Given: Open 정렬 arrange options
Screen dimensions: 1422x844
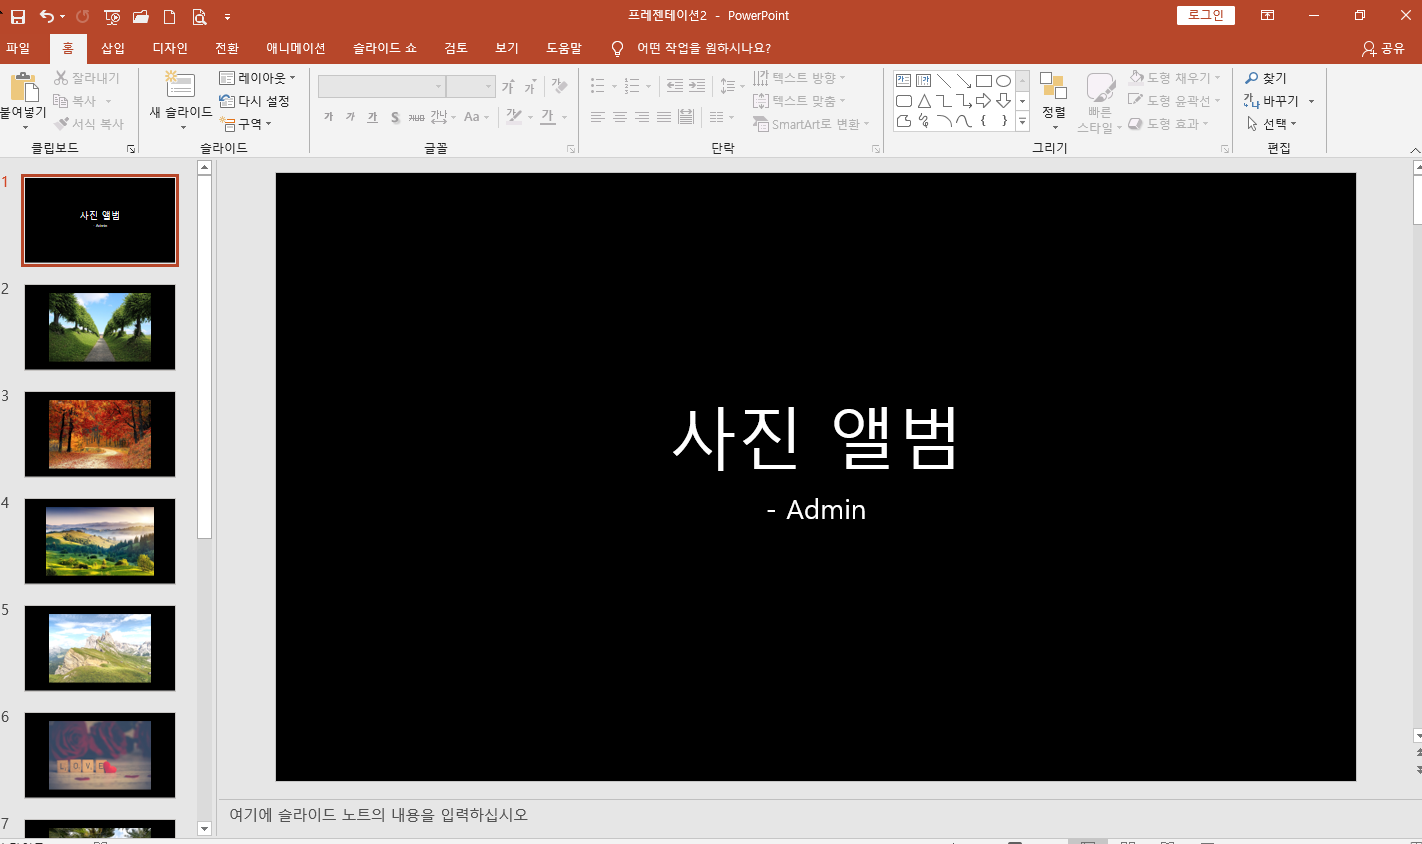Looking at the screenshot, I should [1053, 100].
